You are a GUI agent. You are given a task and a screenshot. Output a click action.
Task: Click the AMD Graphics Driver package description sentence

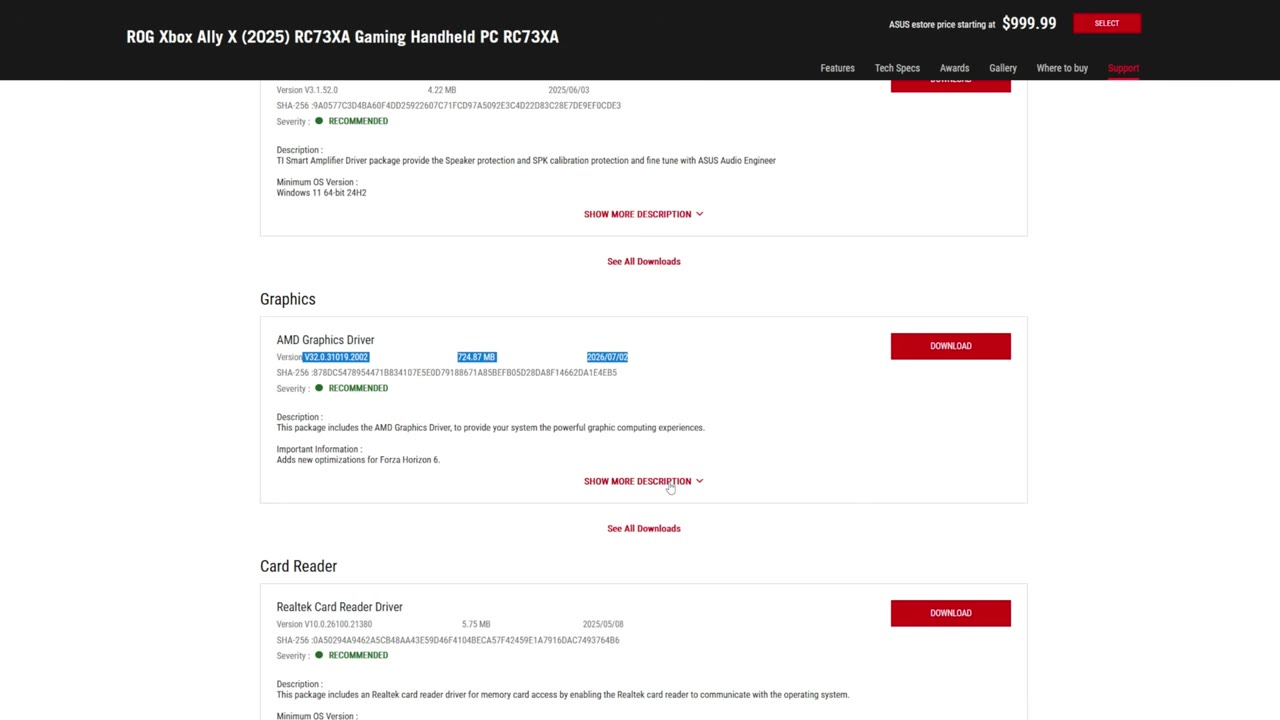pyautogui.click(x=490, y=428)
